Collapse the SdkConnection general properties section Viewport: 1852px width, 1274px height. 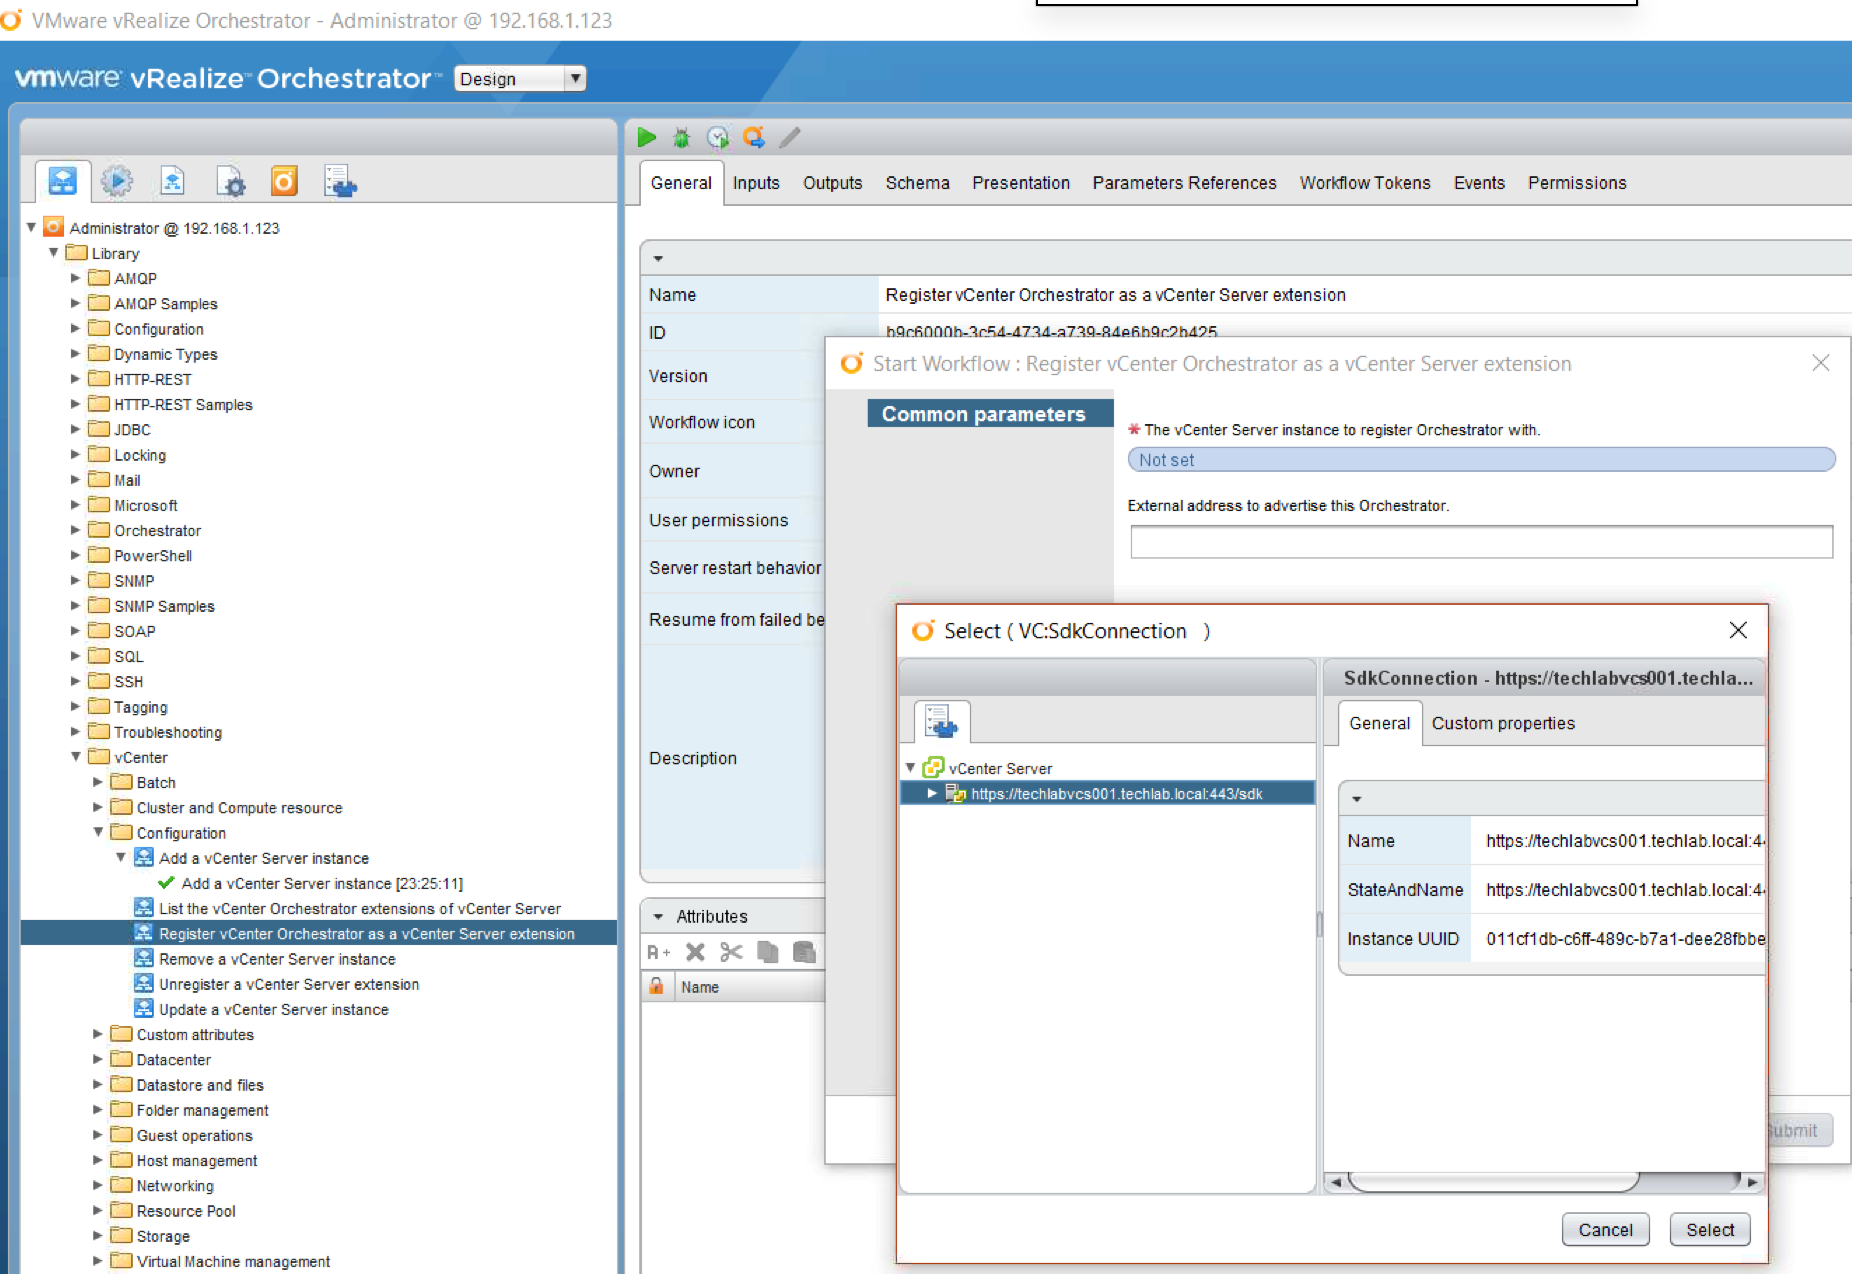tap(1357, 799)
